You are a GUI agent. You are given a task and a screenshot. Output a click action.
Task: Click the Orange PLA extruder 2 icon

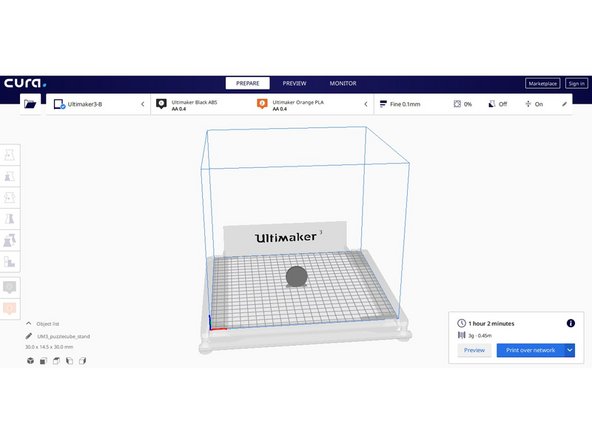pyautogui.click(x=262, y=104)
